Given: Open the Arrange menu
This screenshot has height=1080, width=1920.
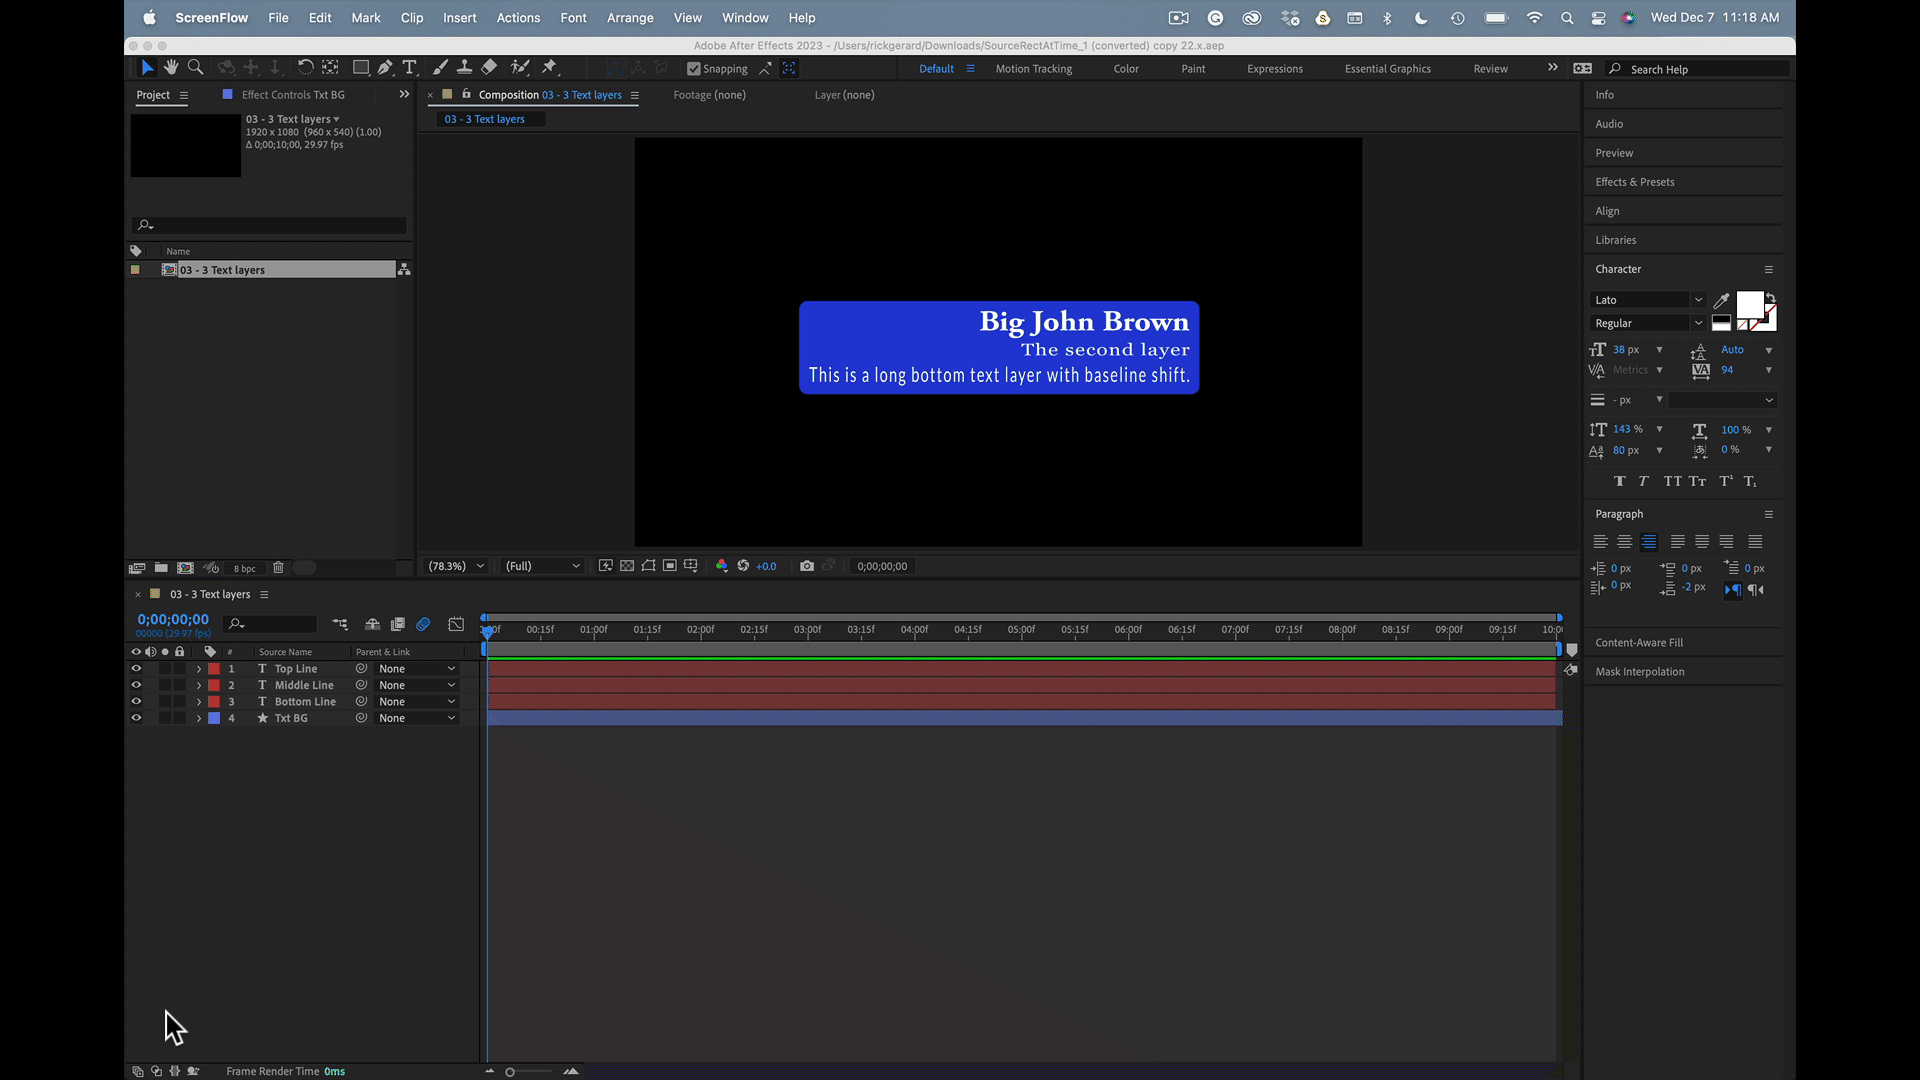Looking at the screenshot, I should click(x=629, y=18).
